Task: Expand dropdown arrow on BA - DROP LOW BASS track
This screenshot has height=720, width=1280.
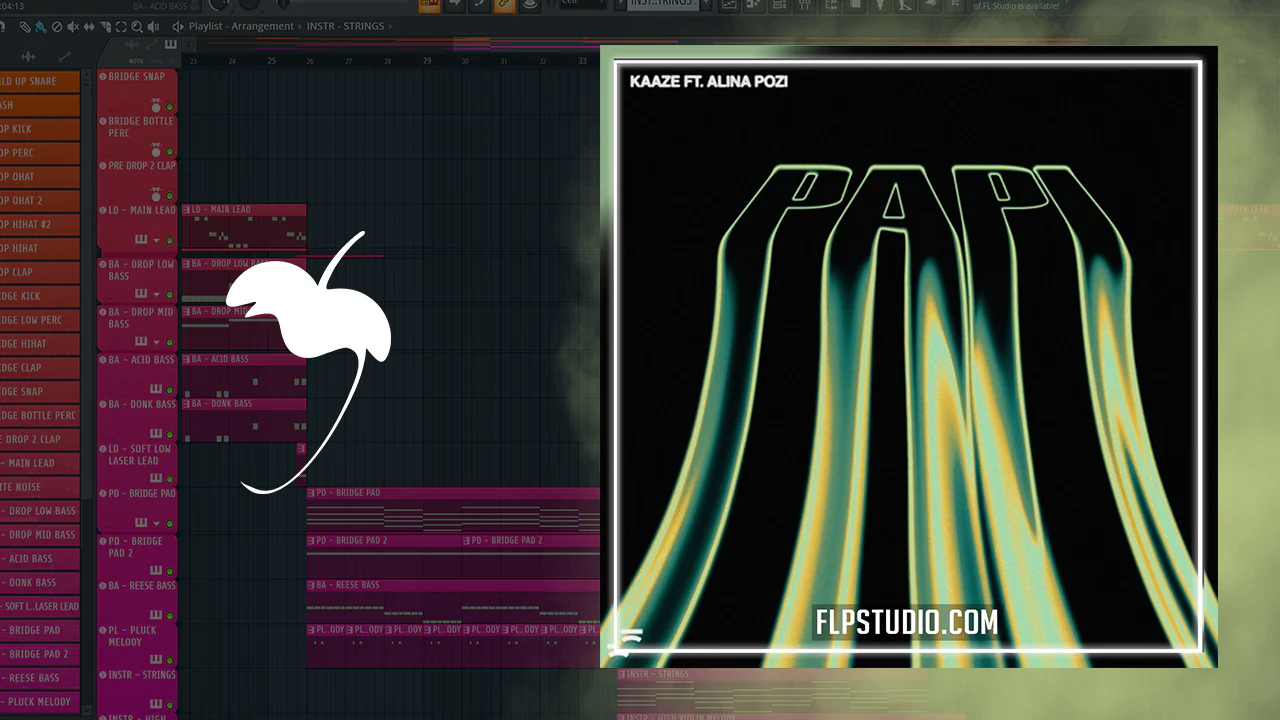Action: tap(156, 294)
